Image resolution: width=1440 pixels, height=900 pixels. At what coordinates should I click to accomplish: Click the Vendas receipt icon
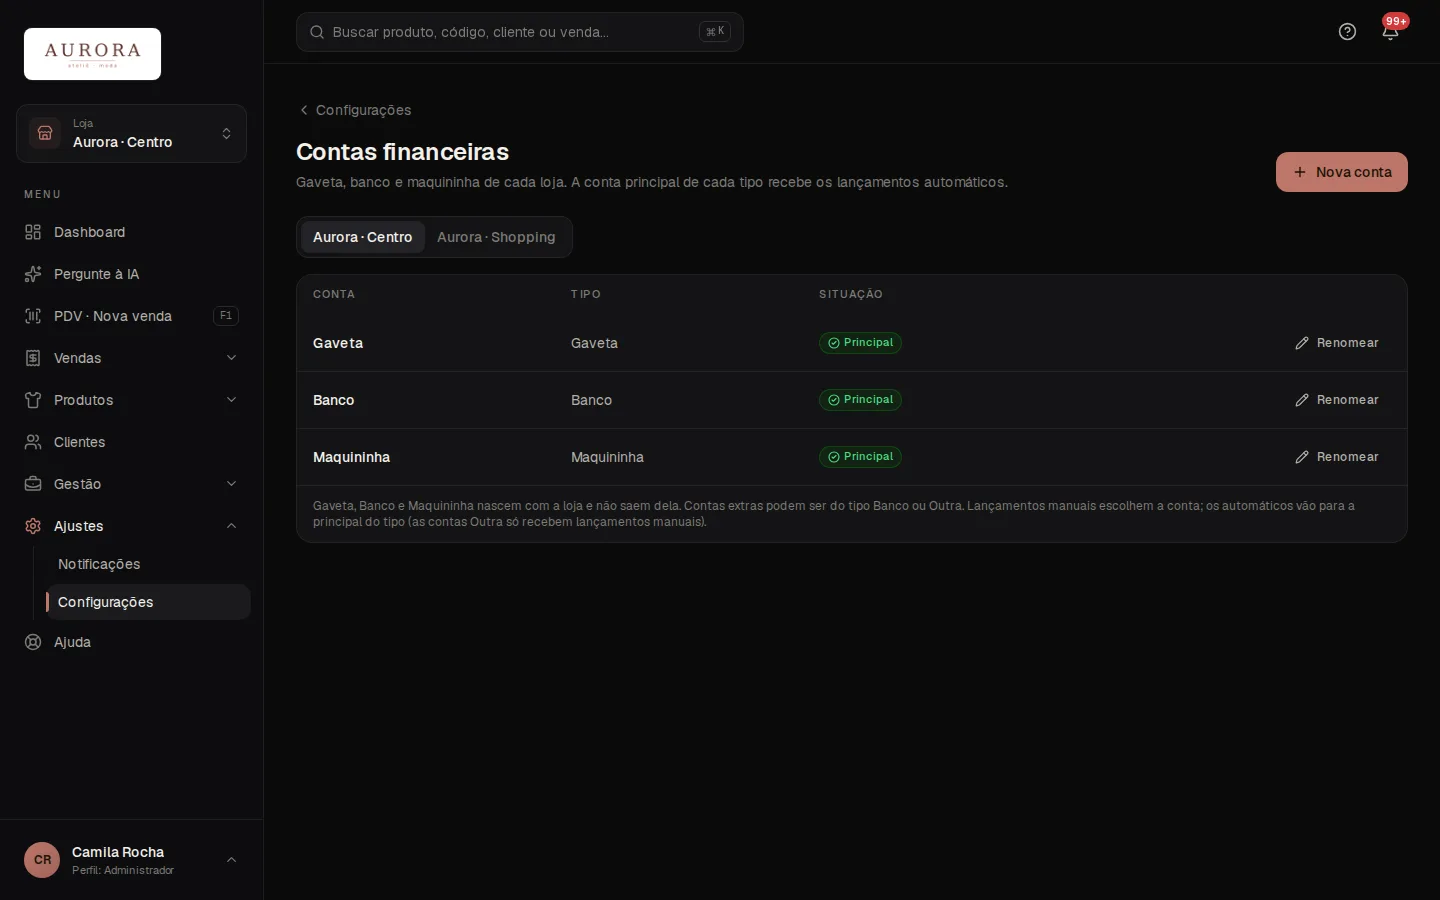[x=33, y=358]
